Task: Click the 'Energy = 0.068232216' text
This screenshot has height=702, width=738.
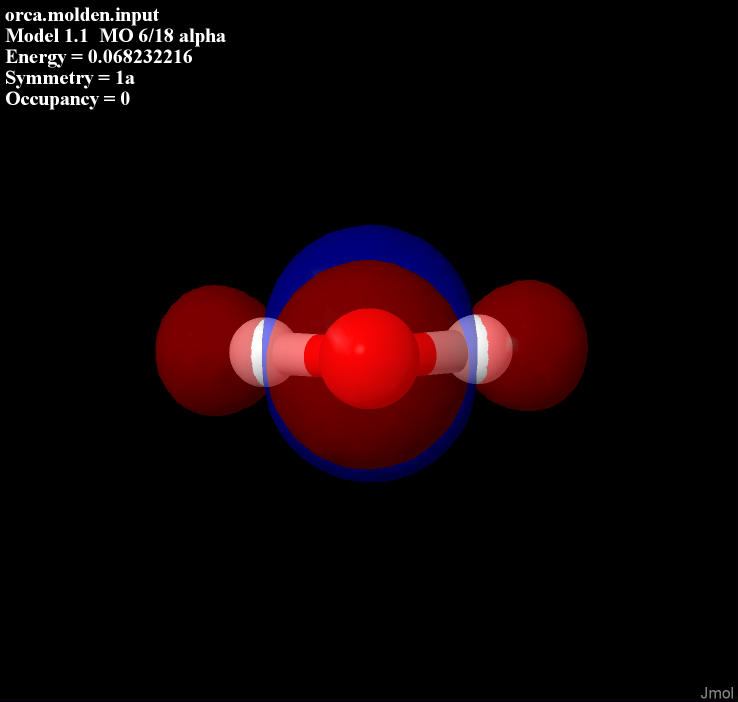Action: click(x=99, y=57)
